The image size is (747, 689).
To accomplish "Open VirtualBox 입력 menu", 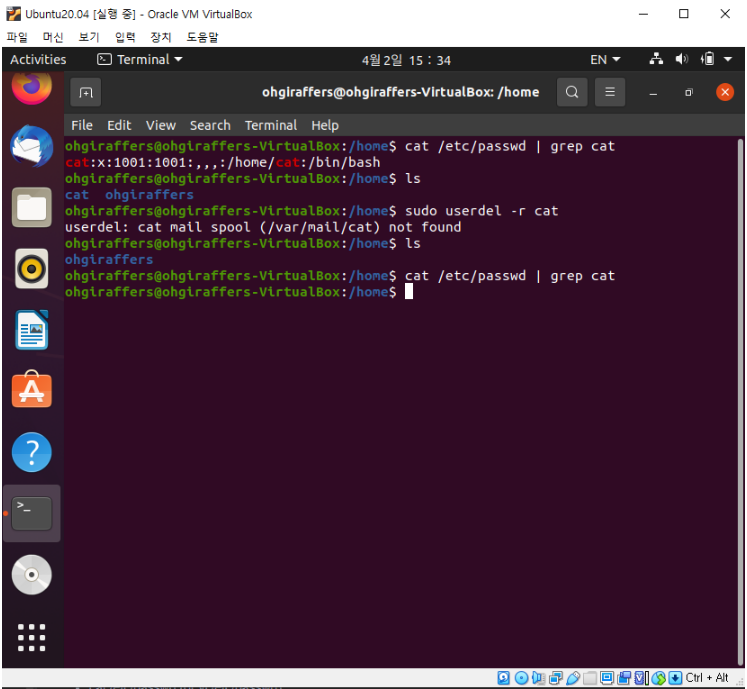I will (125, 37).
